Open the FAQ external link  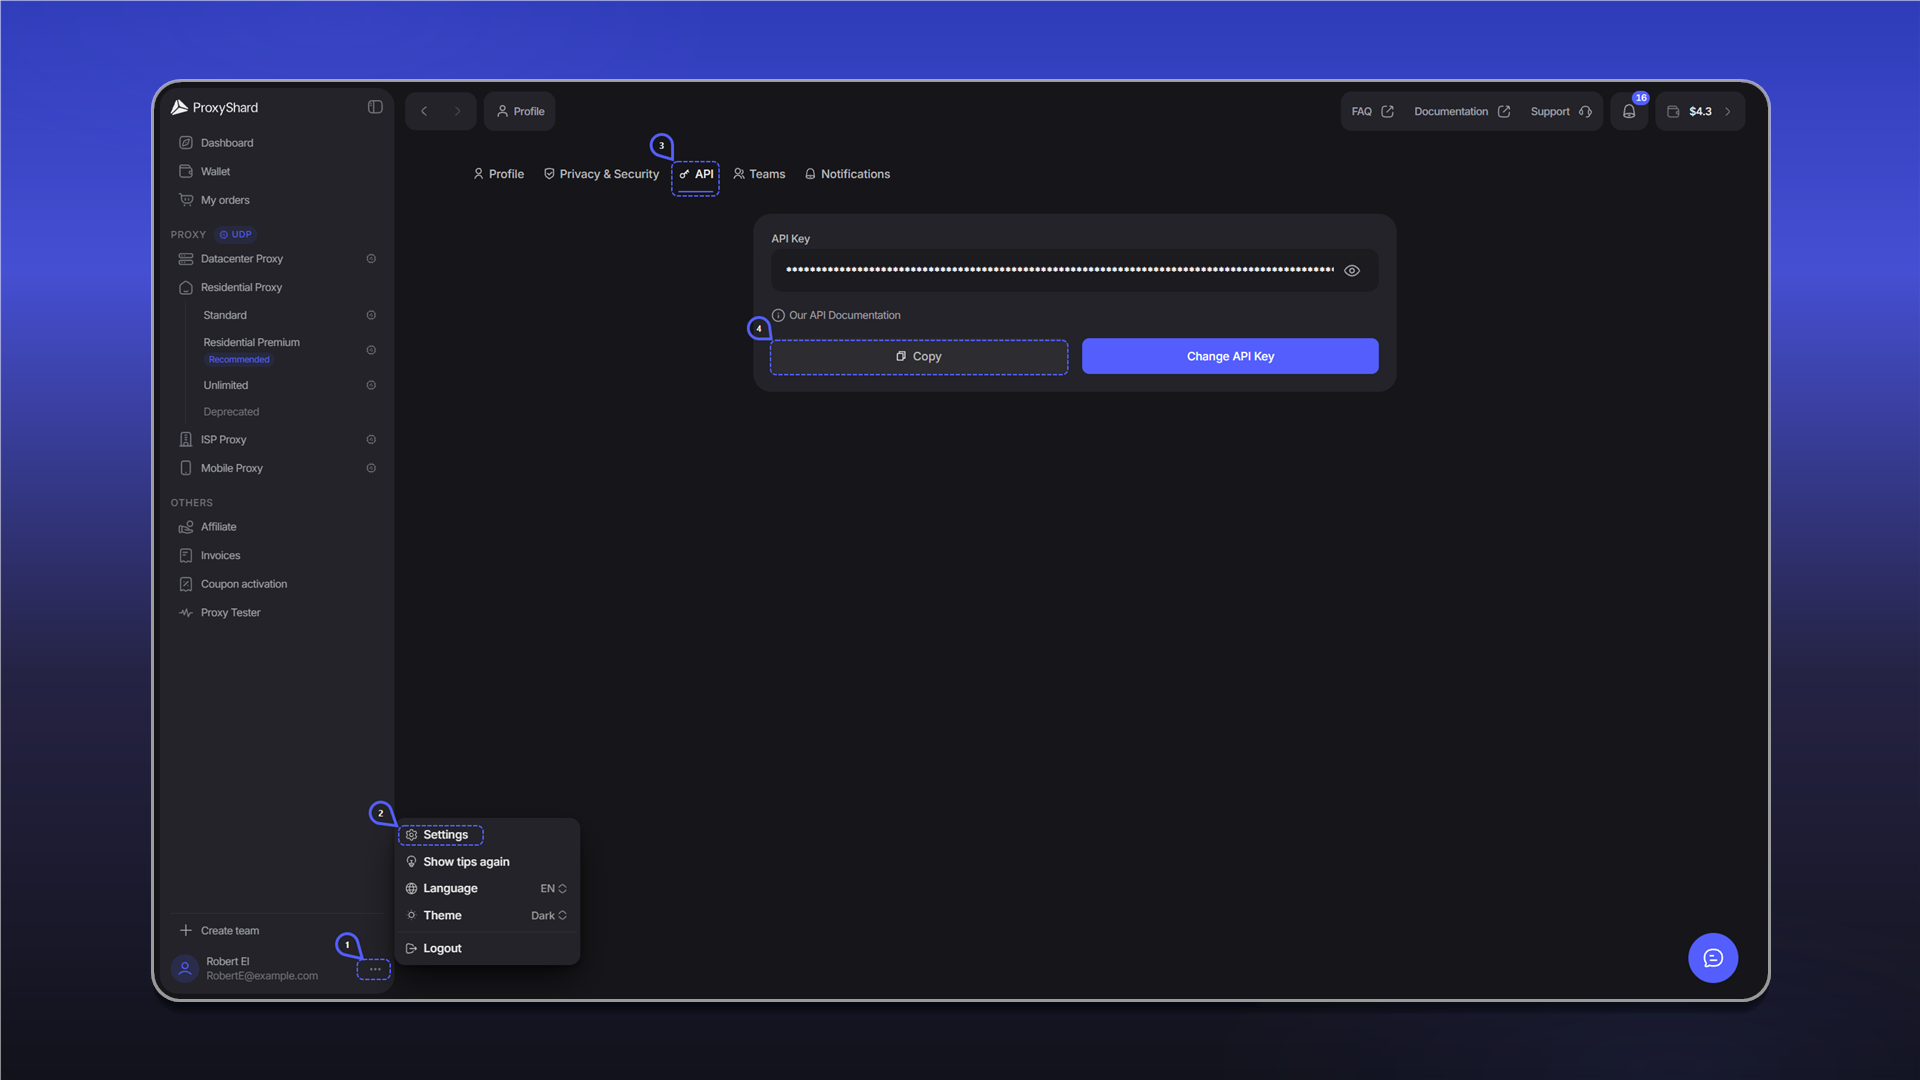[1373, 111]
